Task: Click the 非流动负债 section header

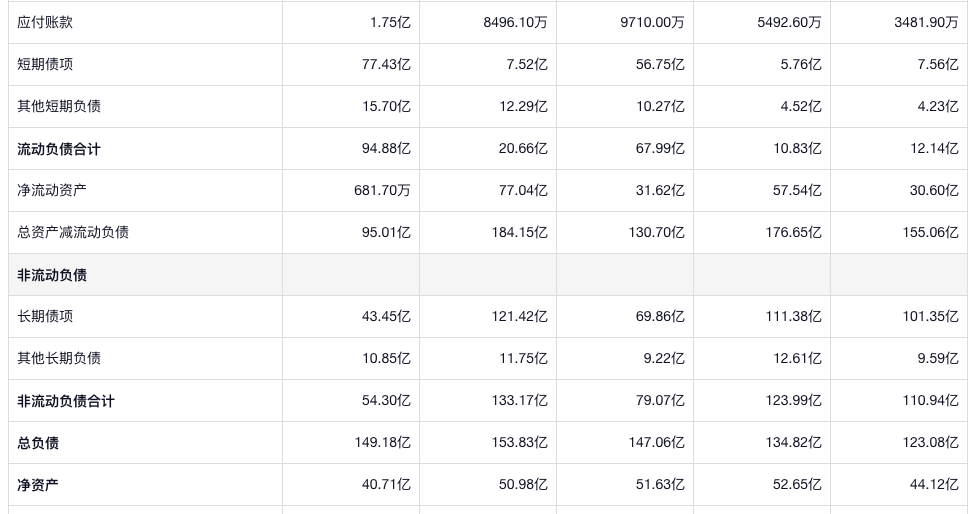Action: point(52,275)
